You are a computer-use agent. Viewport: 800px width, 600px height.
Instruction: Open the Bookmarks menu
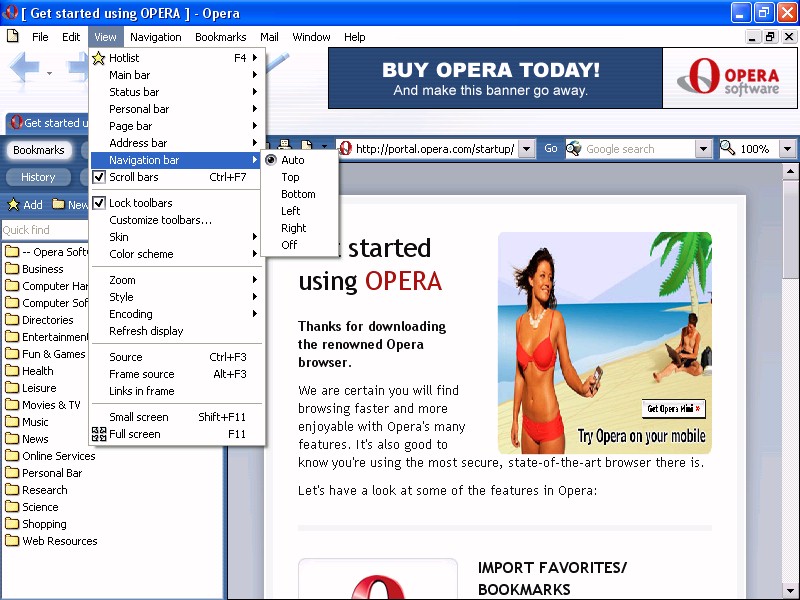coord(220,37)
